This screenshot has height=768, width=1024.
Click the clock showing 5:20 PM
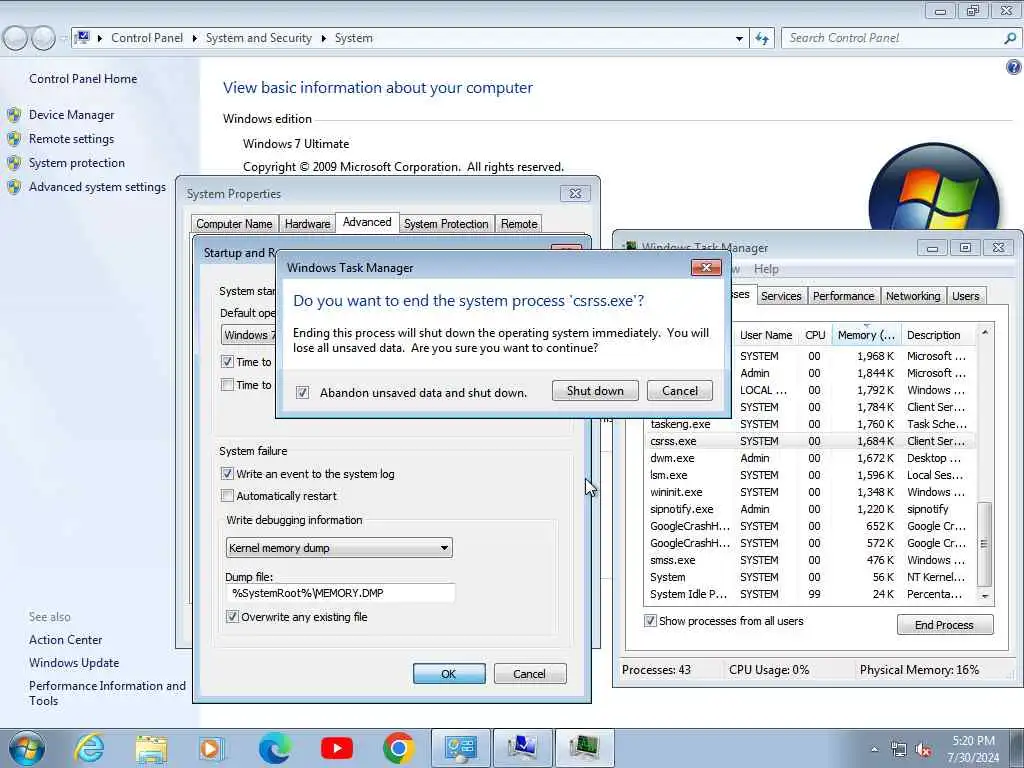point(973,741)
